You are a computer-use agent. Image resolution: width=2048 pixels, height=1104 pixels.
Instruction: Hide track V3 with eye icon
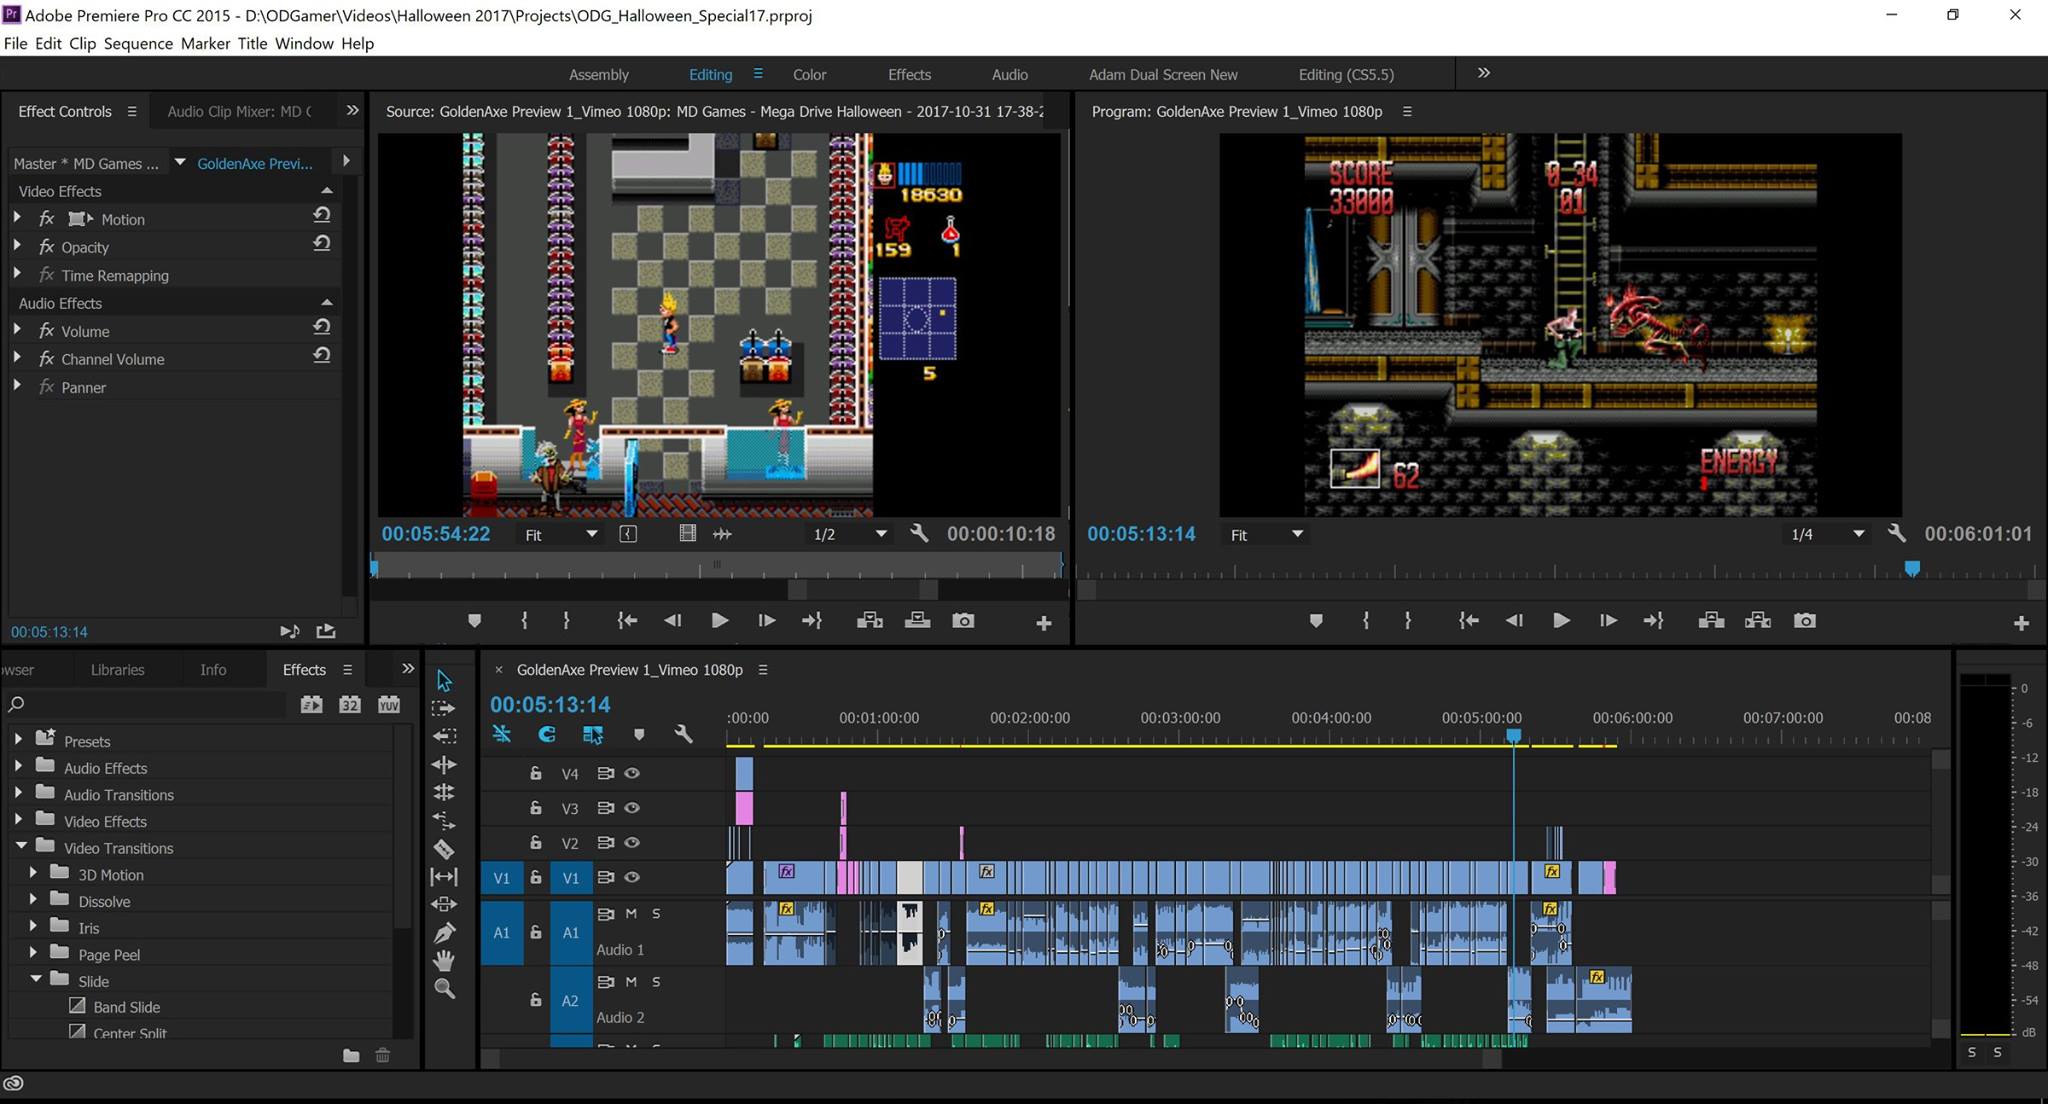[632, 808]
